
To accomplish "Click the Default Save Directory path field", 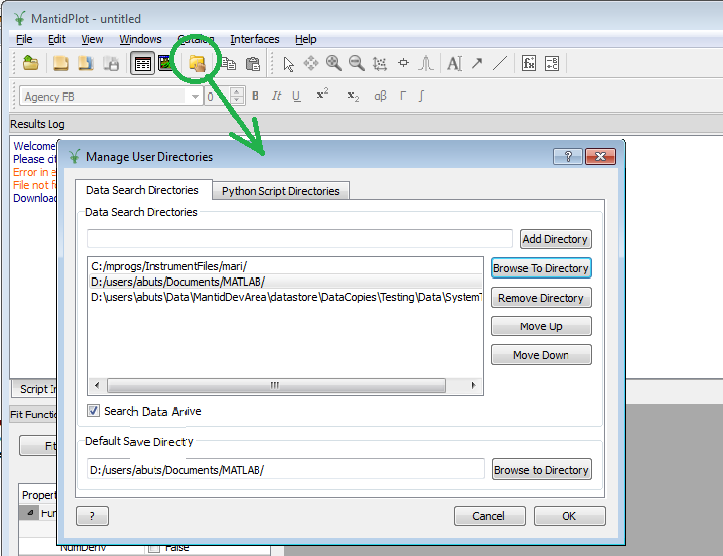I will (286, 469).
